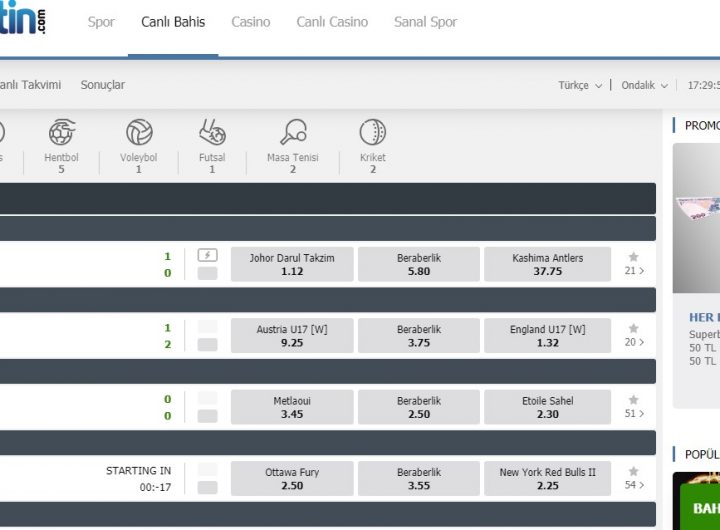Open the Canlı Takvimi page

point(30,85)
